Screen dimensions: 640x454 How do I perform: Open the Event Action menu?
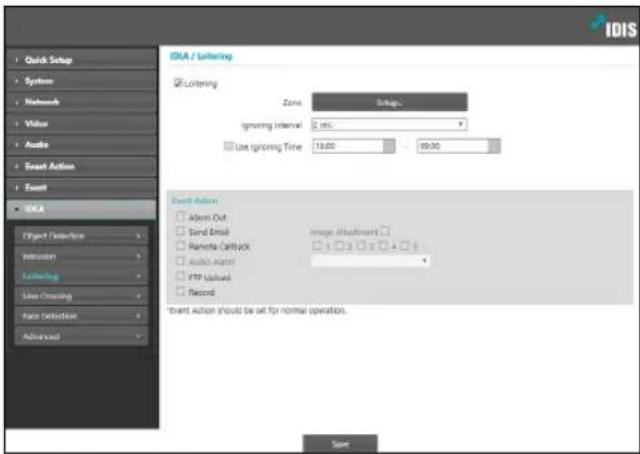pyautogui.click(x=81, y=166)
